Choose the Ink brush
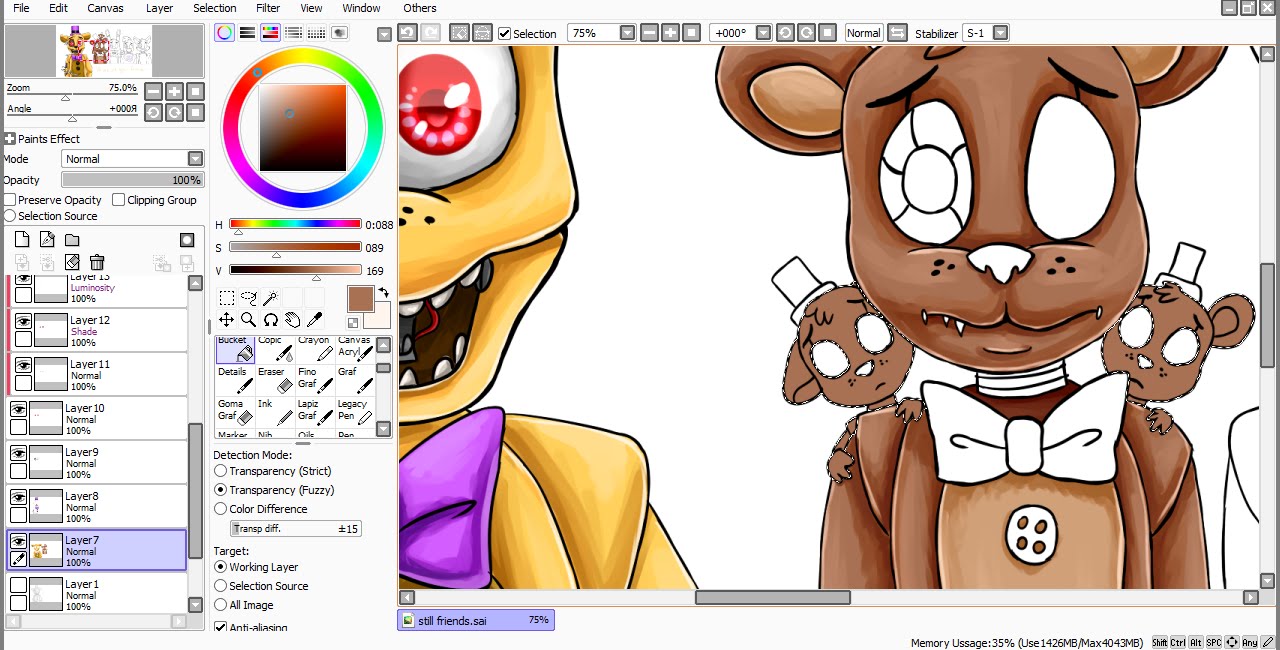This screenshot has height=650, width=1280. coord(275,413)
